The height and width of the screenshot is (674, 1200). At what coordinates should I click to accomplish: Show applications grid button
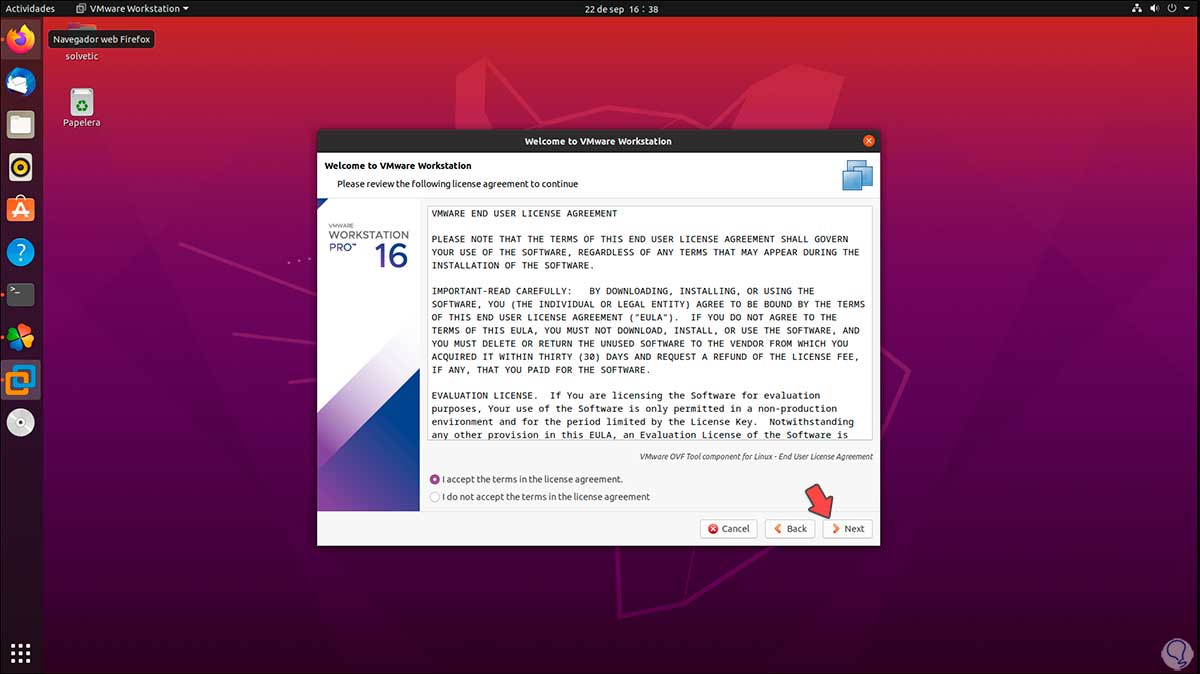(x=21, y=653)
